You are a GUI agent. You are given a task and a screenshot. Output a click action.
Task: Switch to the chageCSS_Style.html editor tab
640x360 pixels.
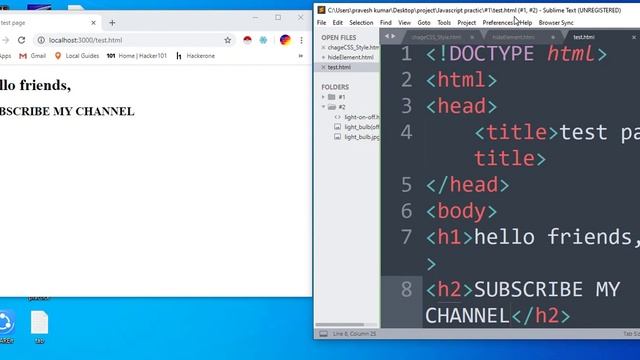click(436, 37)
